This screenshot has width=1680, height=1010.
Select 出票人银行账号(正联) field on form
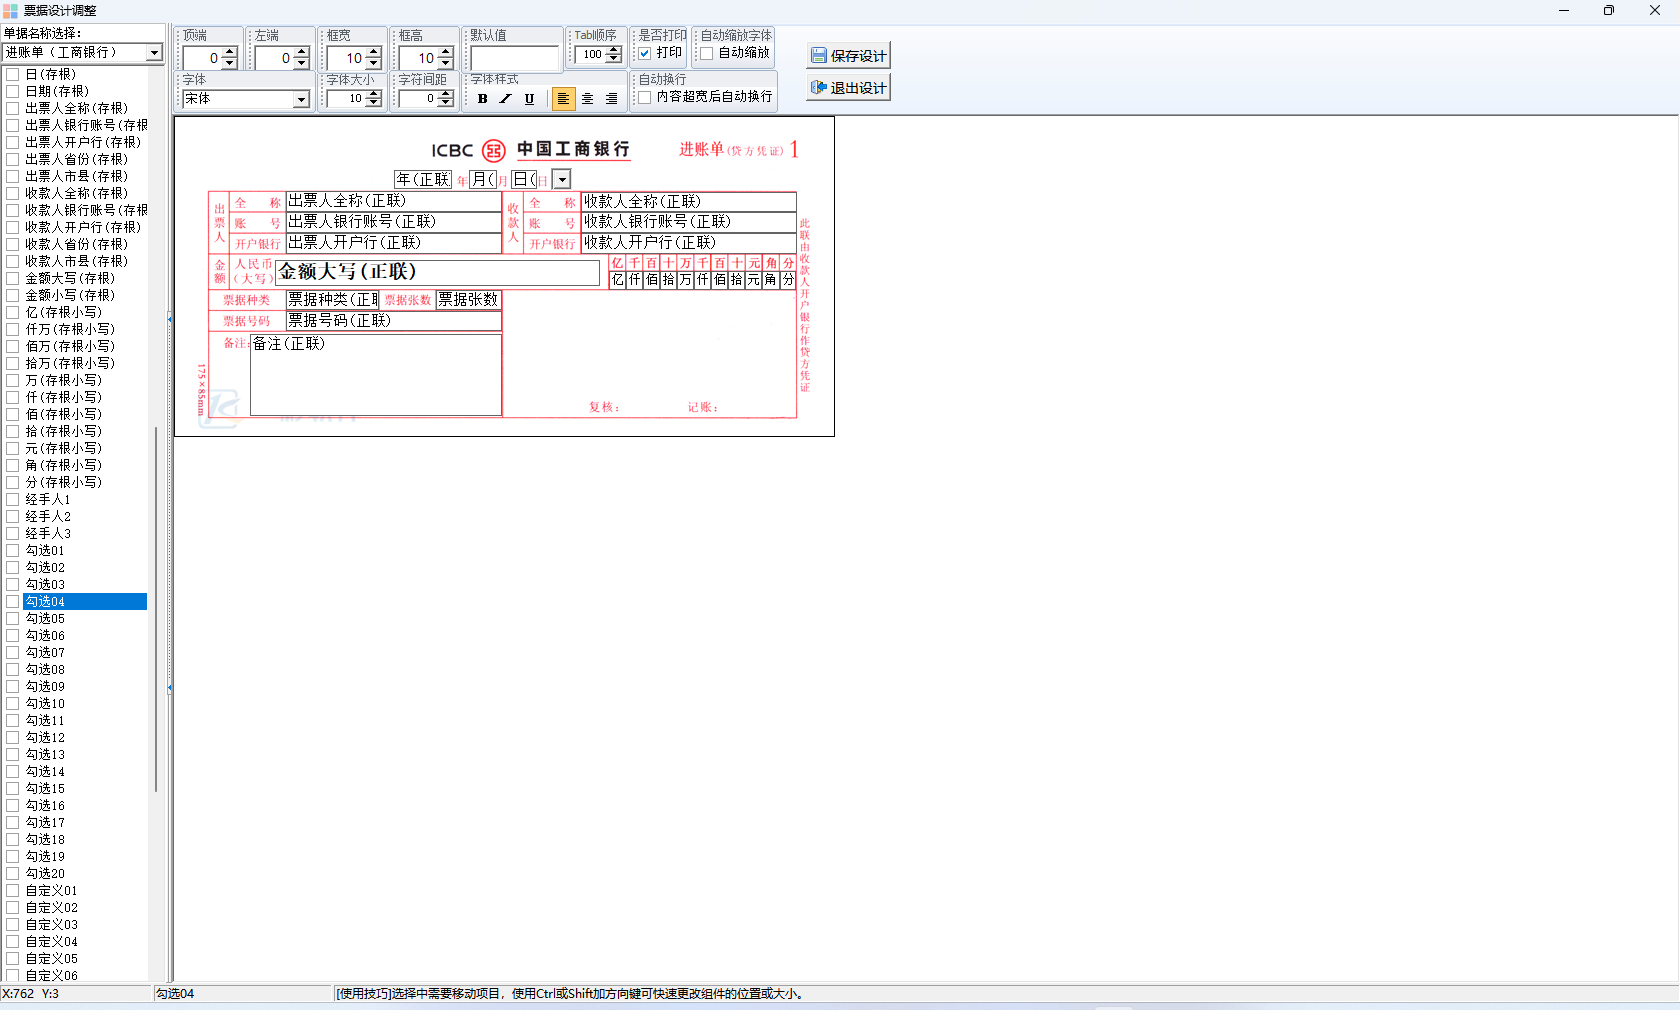point(394,222)
